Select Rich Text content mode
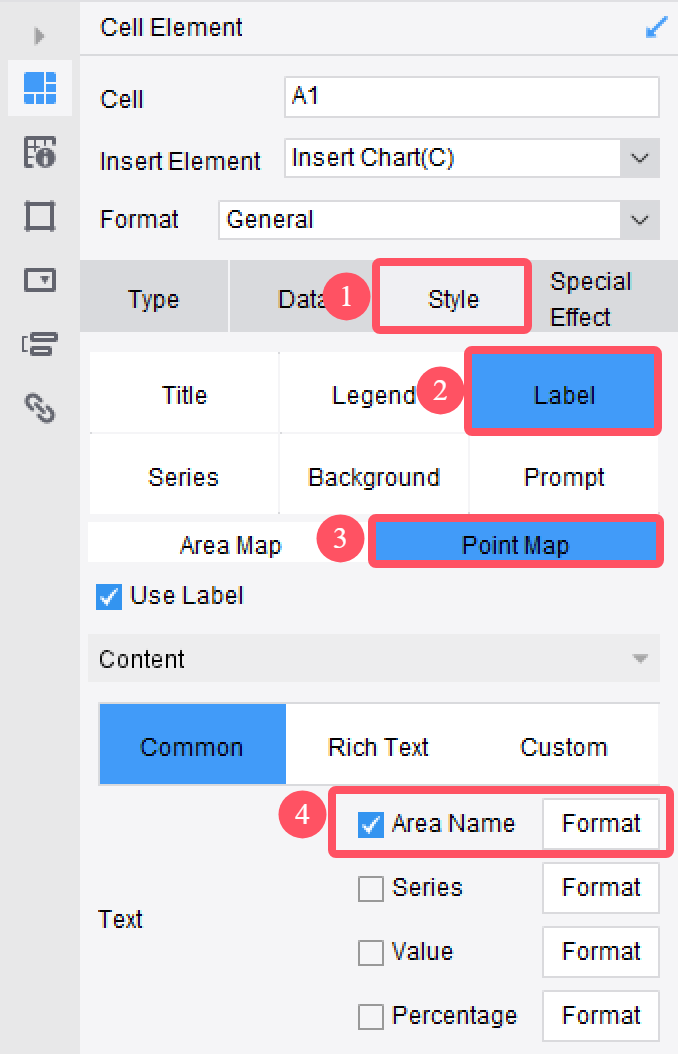The image size is (678, 1054). [x=378, y=746]
